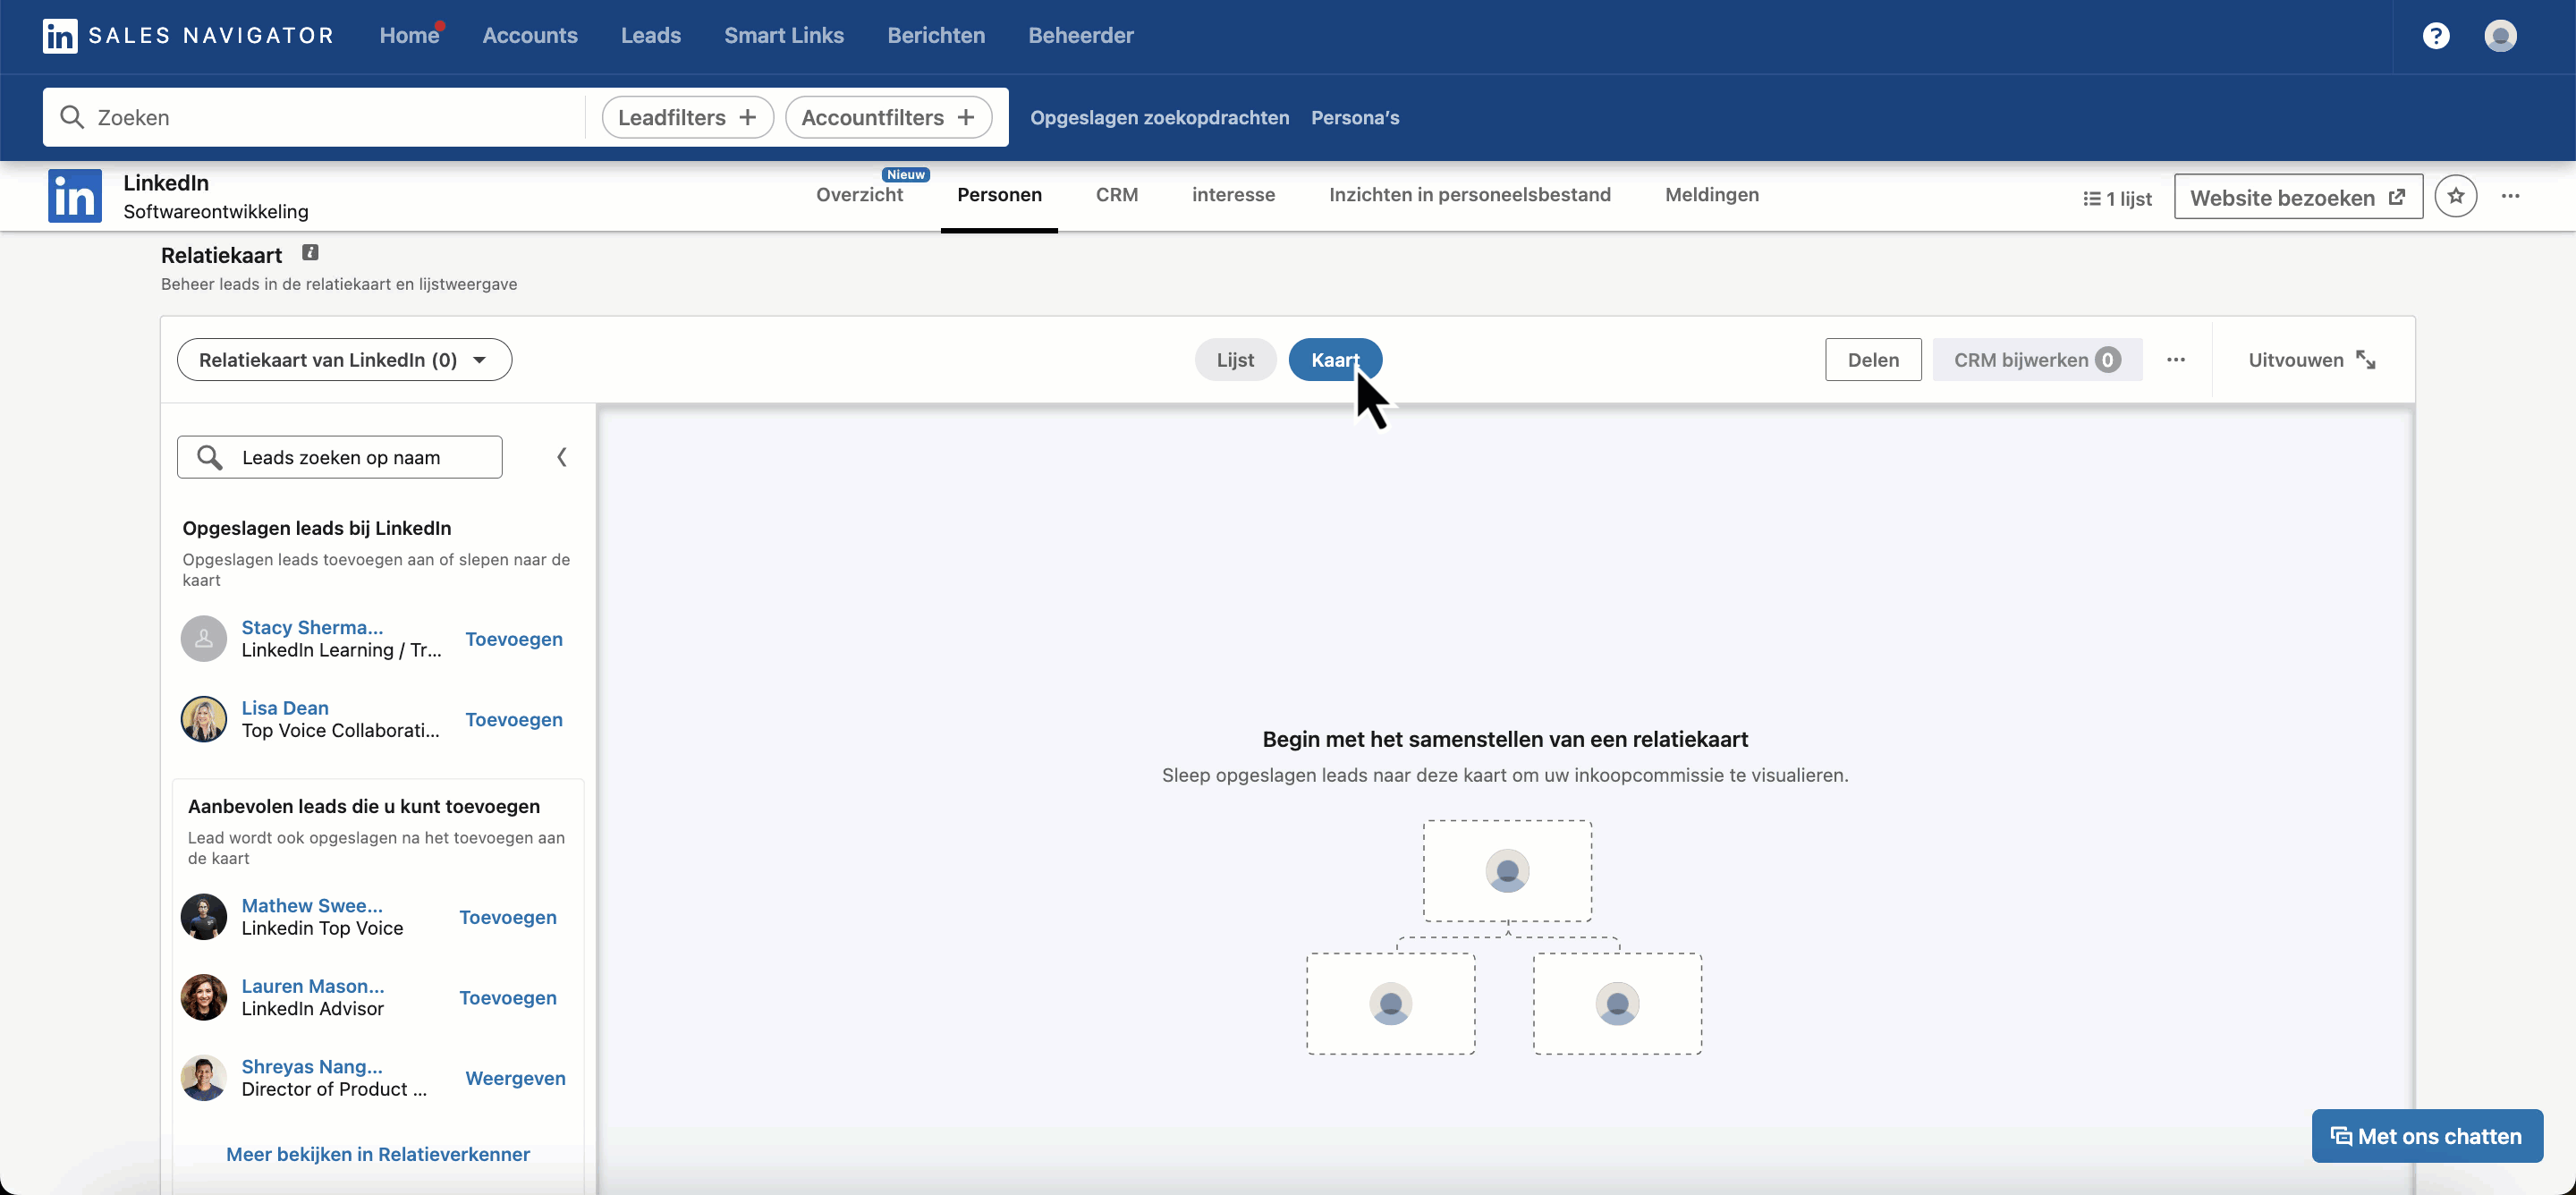This screenshot has height=1195, width=2576.
Task: Open relationship map more options ellipsis
Action: click(2176, 360)
